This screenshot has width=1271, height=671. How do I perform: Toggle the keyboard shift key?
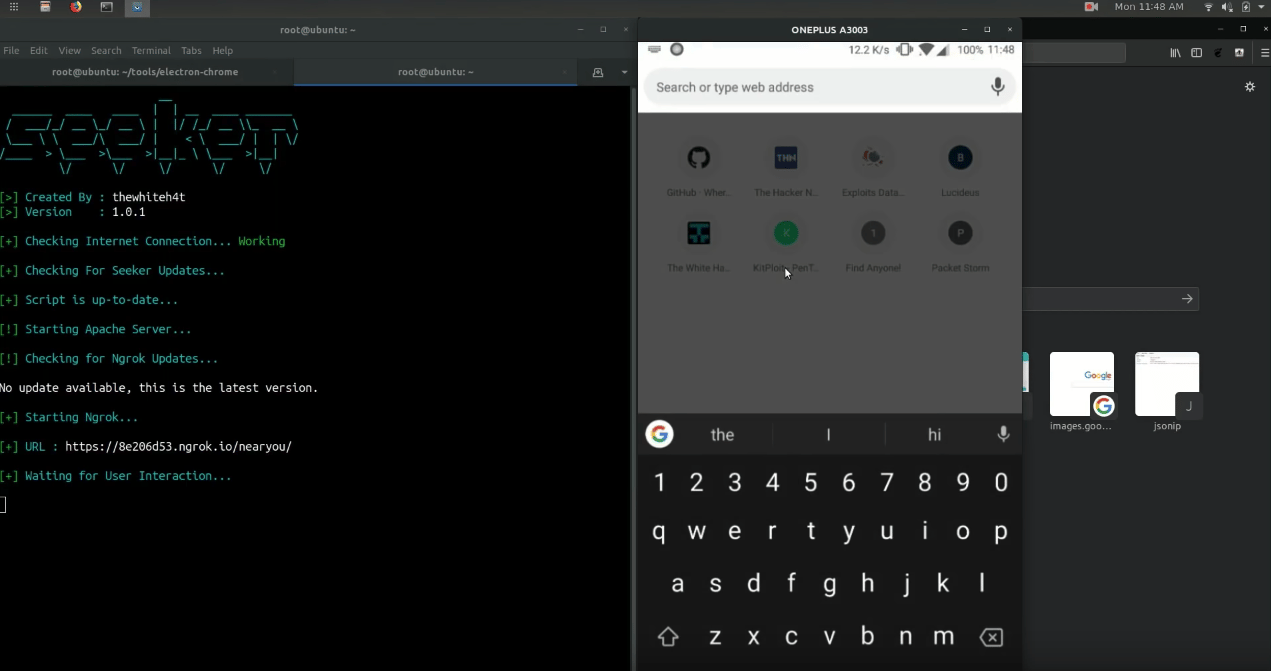pyautogui.click(x=668, y=637)
